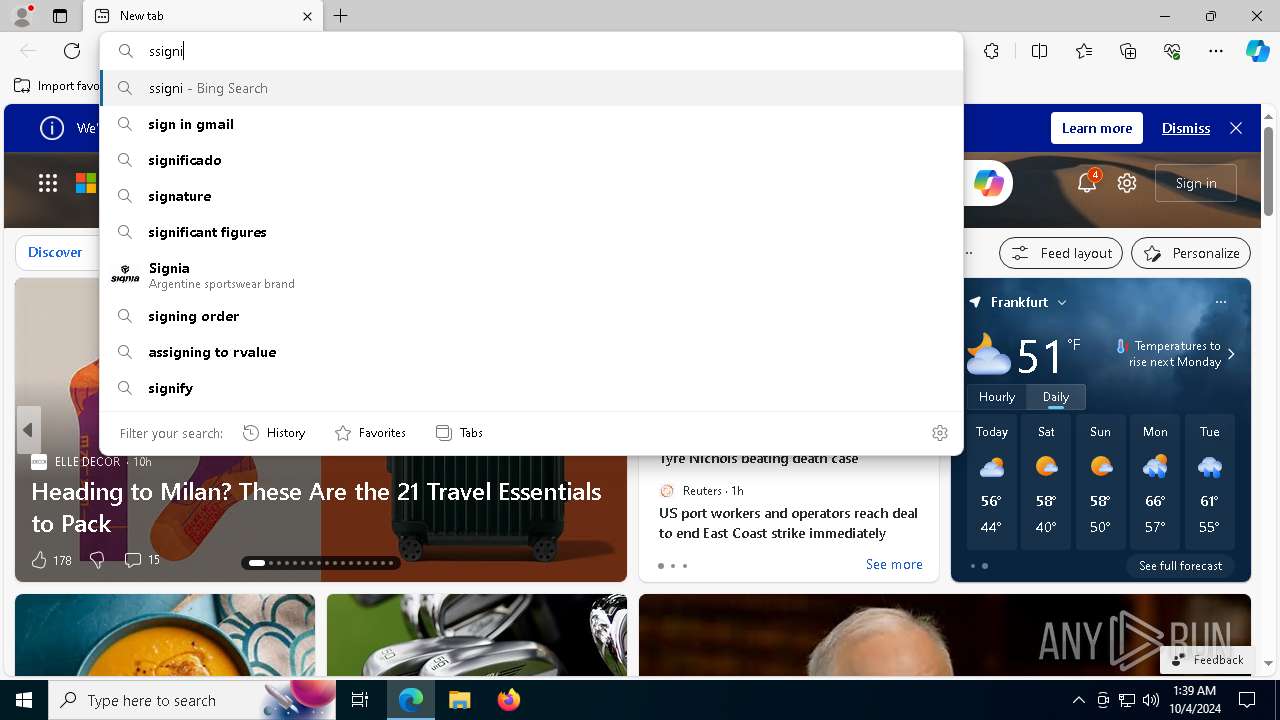This screenshot has width=1280, height=720.
Task: Close the New tab tab
Action: tap(307, 16)
